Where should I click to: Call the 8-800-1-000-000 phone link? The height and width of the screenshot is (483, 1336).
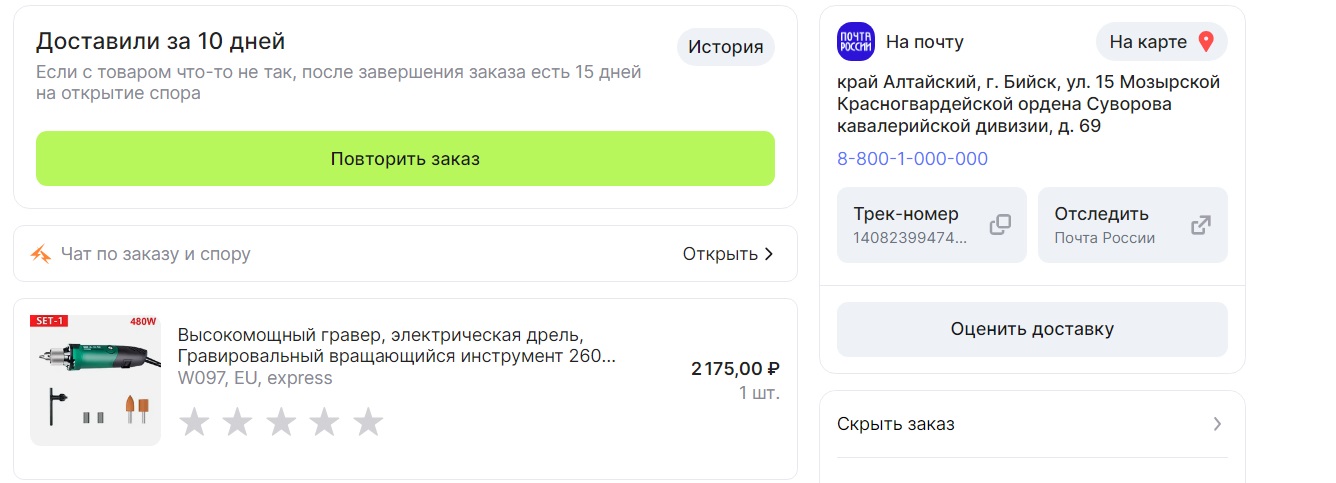pyautogui.click(x=912, y=159)
